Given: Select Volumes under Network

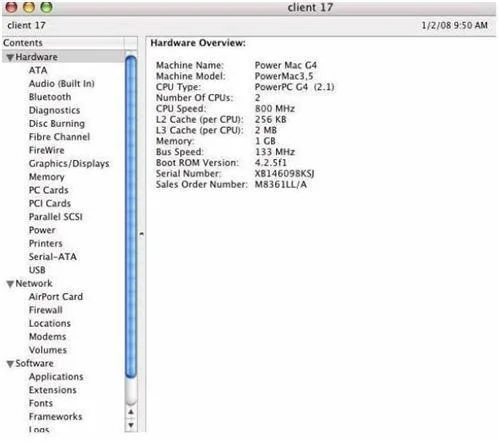Looking at the screenshot, I should pyautogui.click(x=48, y=350).
